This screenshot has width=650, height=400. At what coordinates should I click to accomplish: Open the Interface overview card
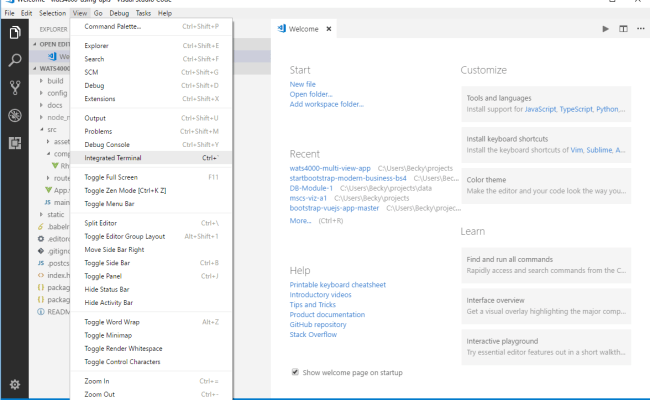[546, 306]
